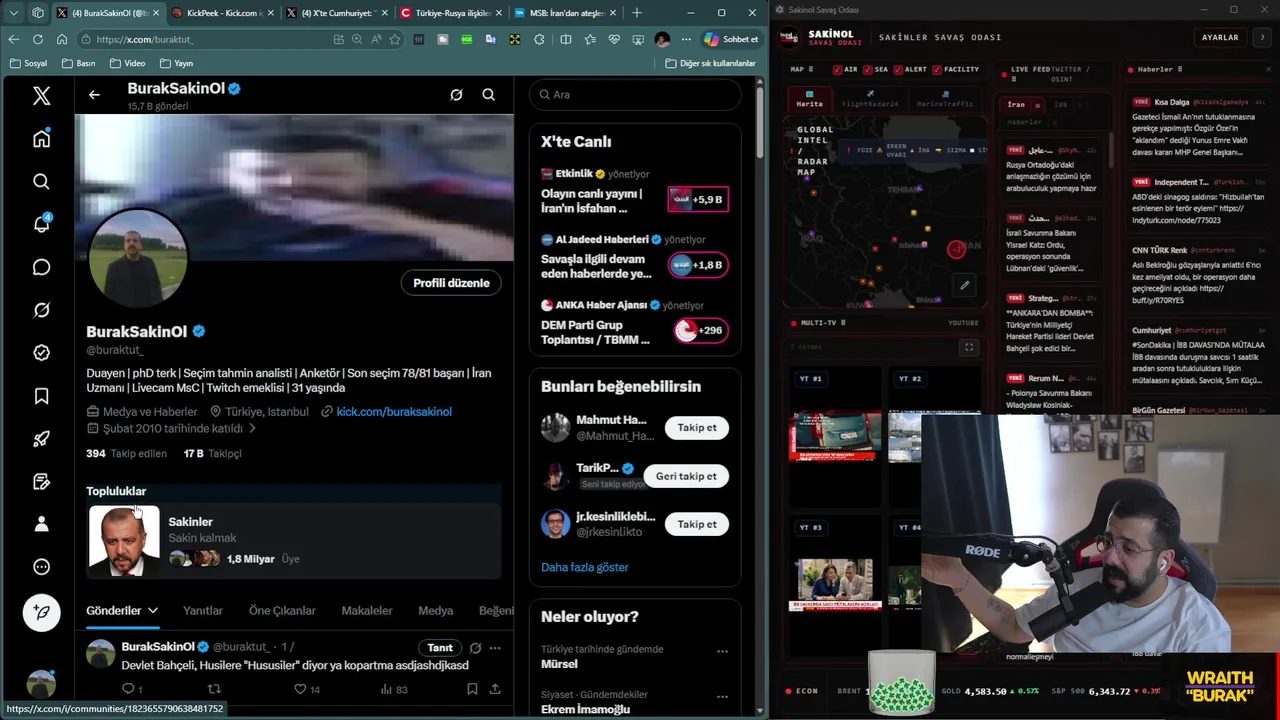Repost the Devlet Bahçeli tweet
Image resolution: width=1280 pixels, height=720 pixels.
[x=213, y=689]
